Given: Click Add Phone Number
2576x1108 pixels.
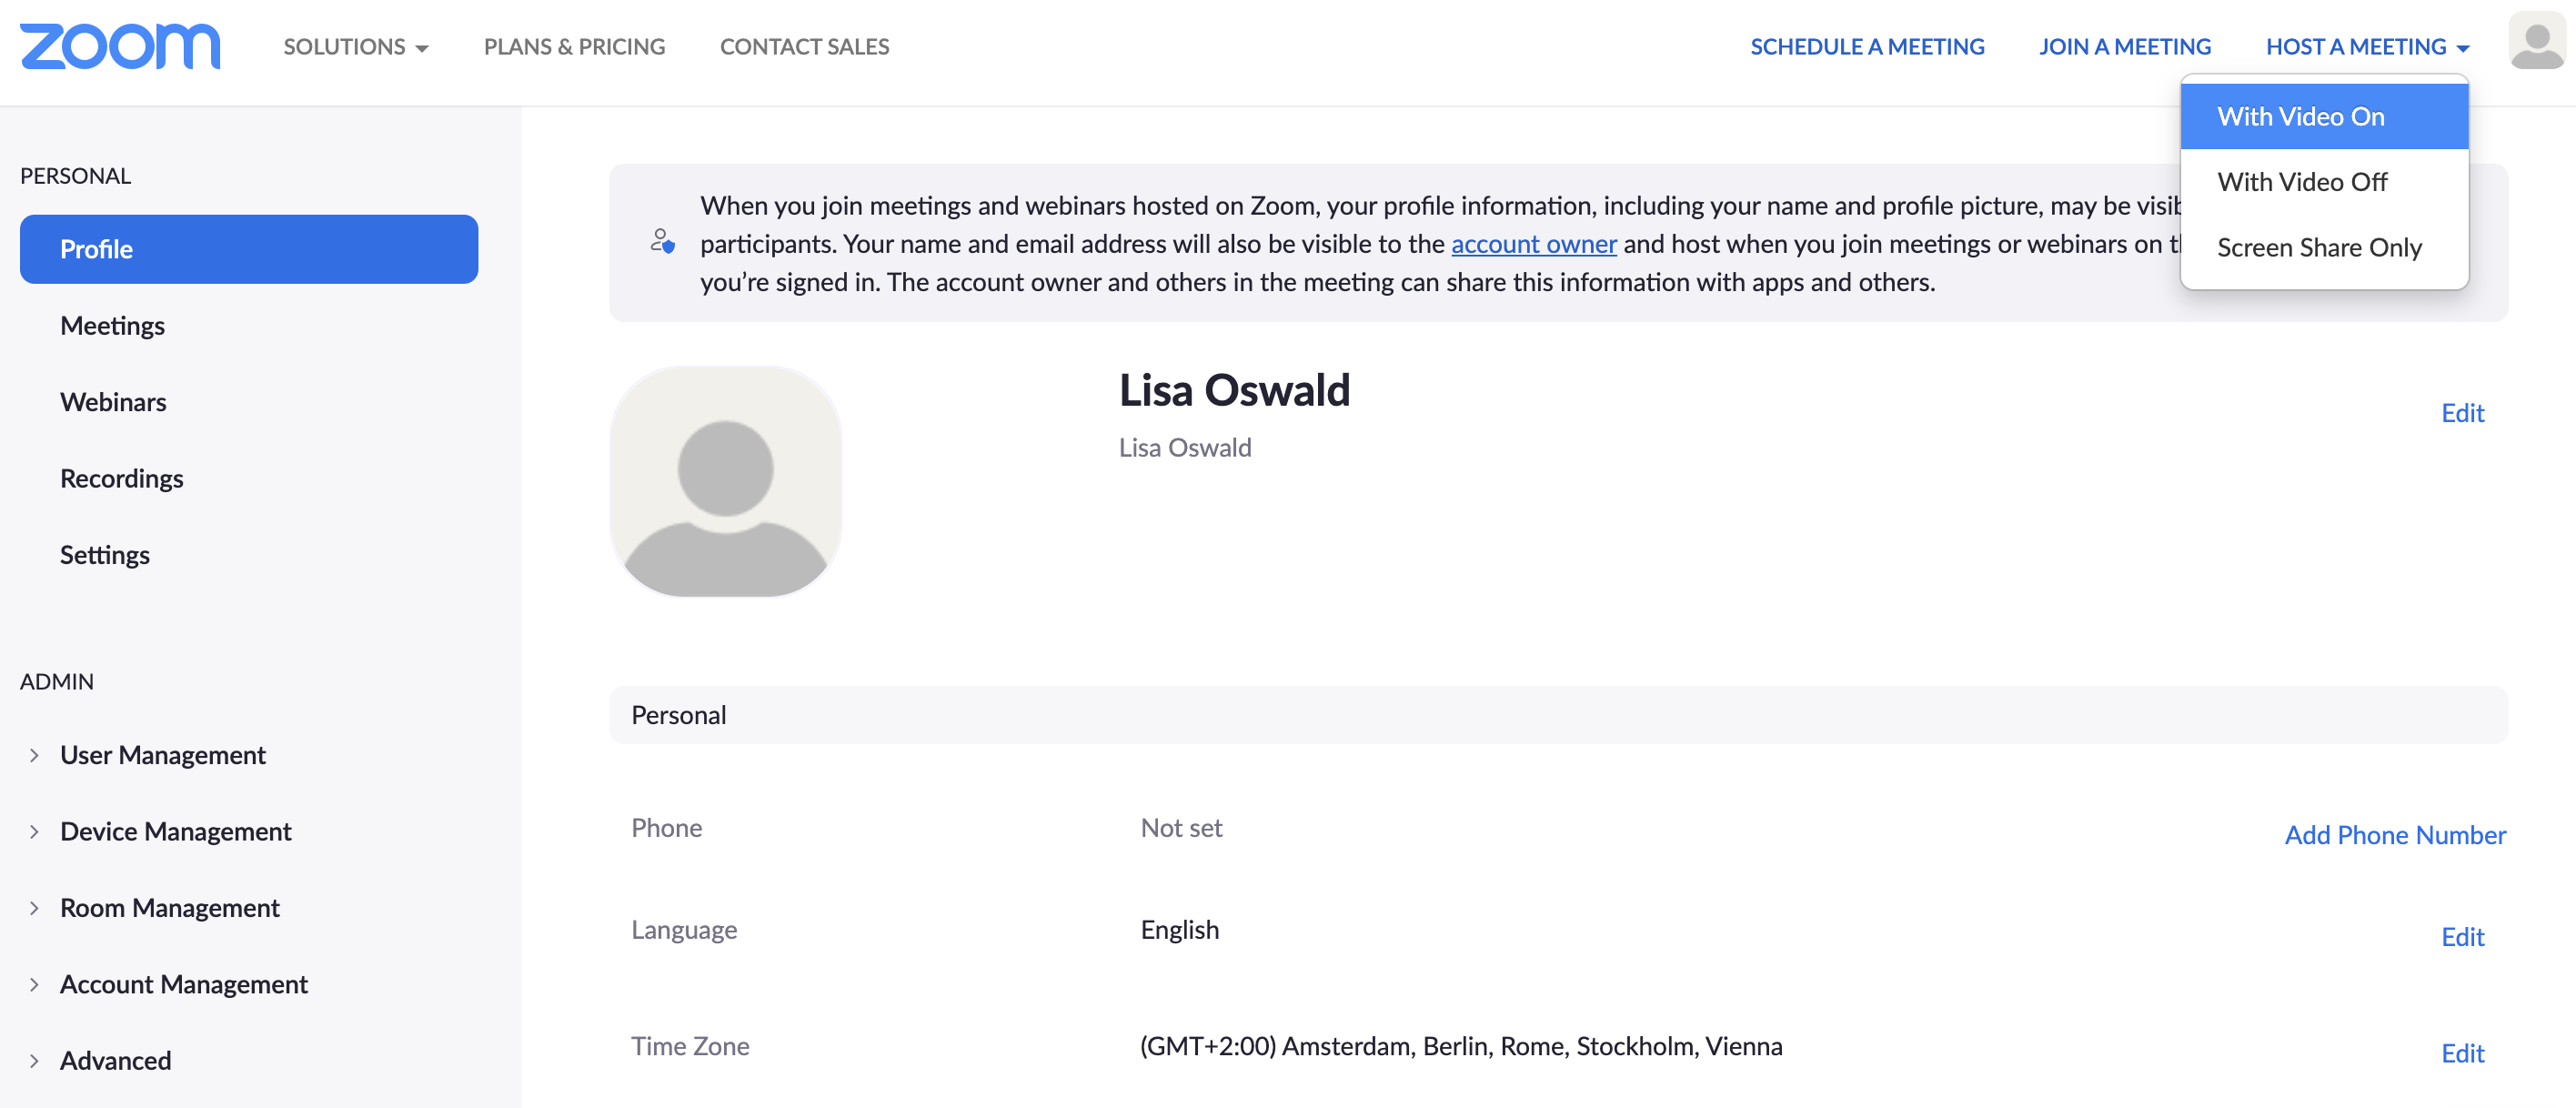Looking at the screenshot, I should [x=2394, y=835].
